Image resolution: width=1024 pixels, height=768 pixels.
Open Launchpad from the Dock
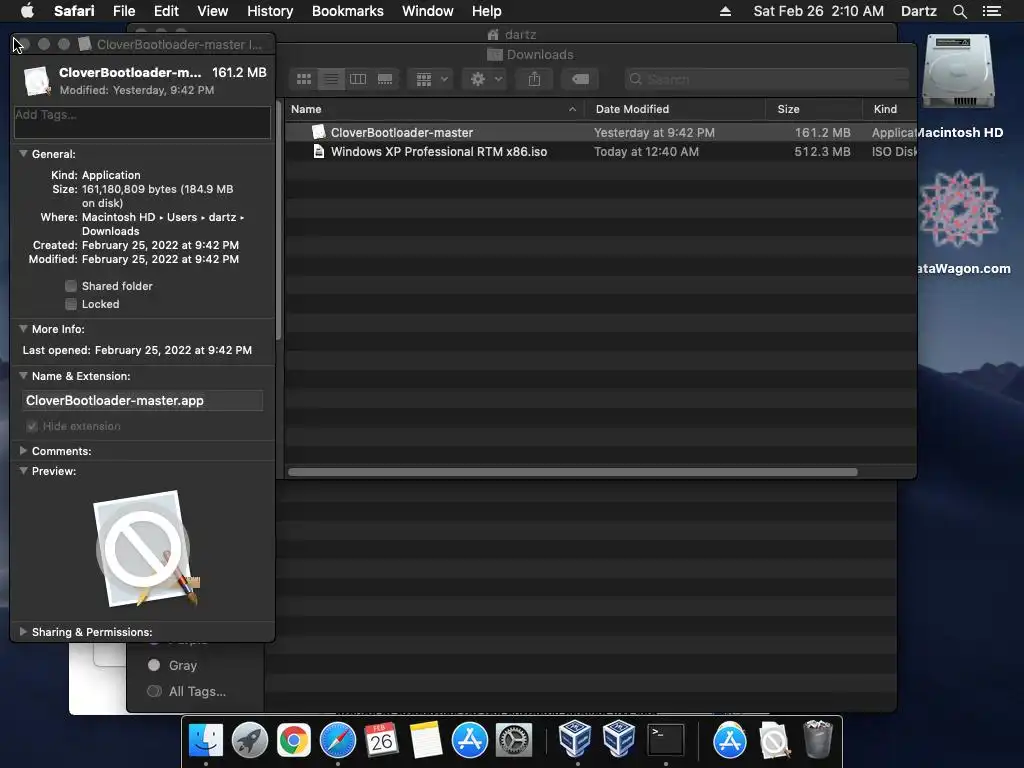pyautogui.click(x=249, y=740)
